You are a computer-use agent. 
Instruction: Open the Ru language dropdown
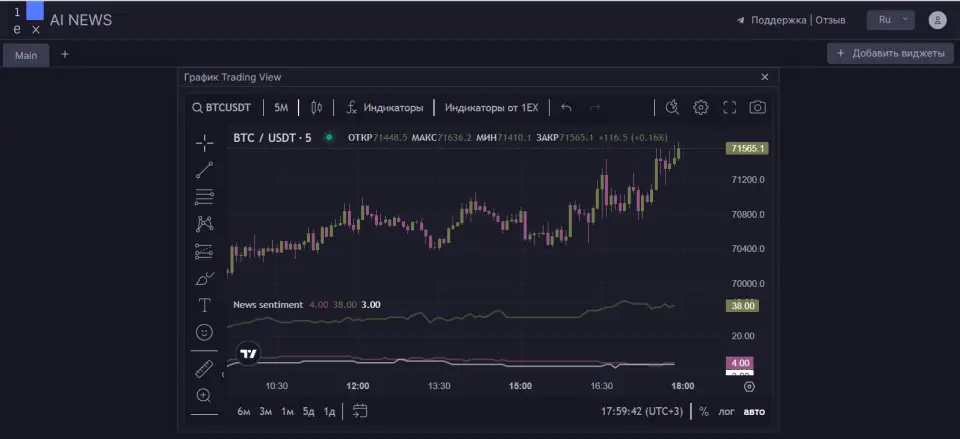coord(891,20)
